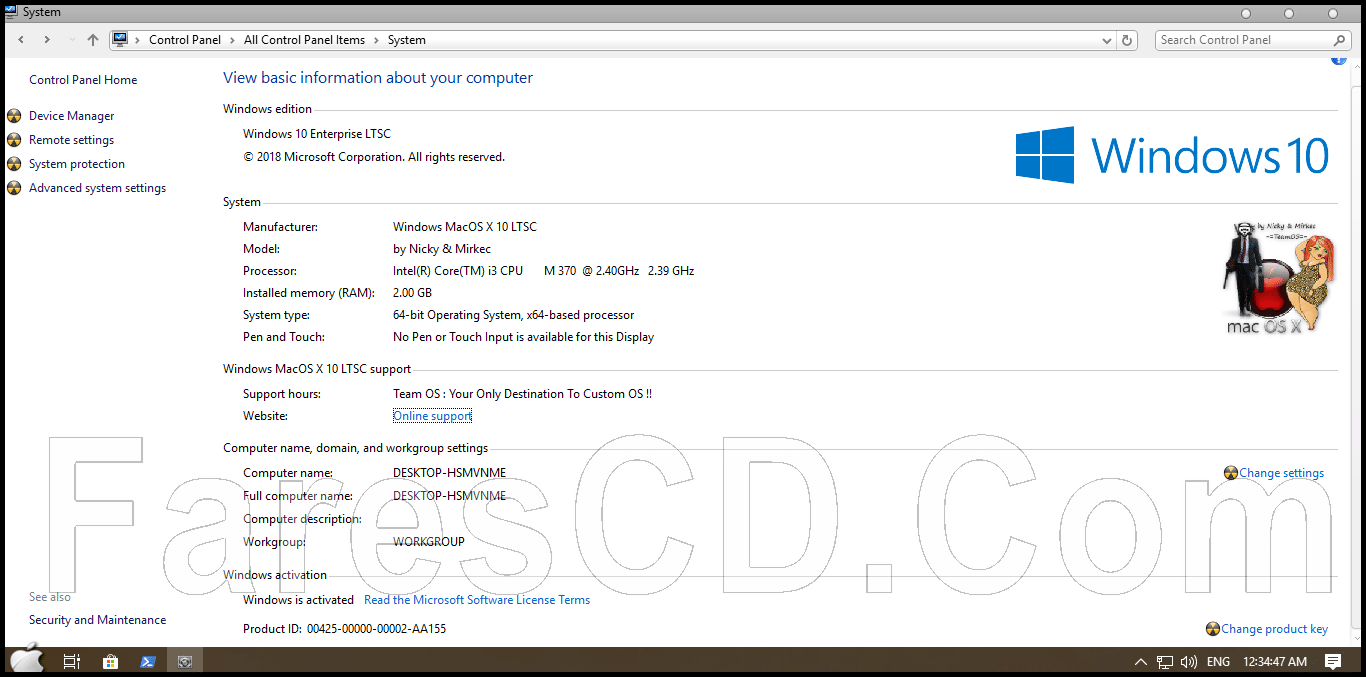The image size is (1366, 677).
Task: Click the volume speaker icon
Action: 1189,662
